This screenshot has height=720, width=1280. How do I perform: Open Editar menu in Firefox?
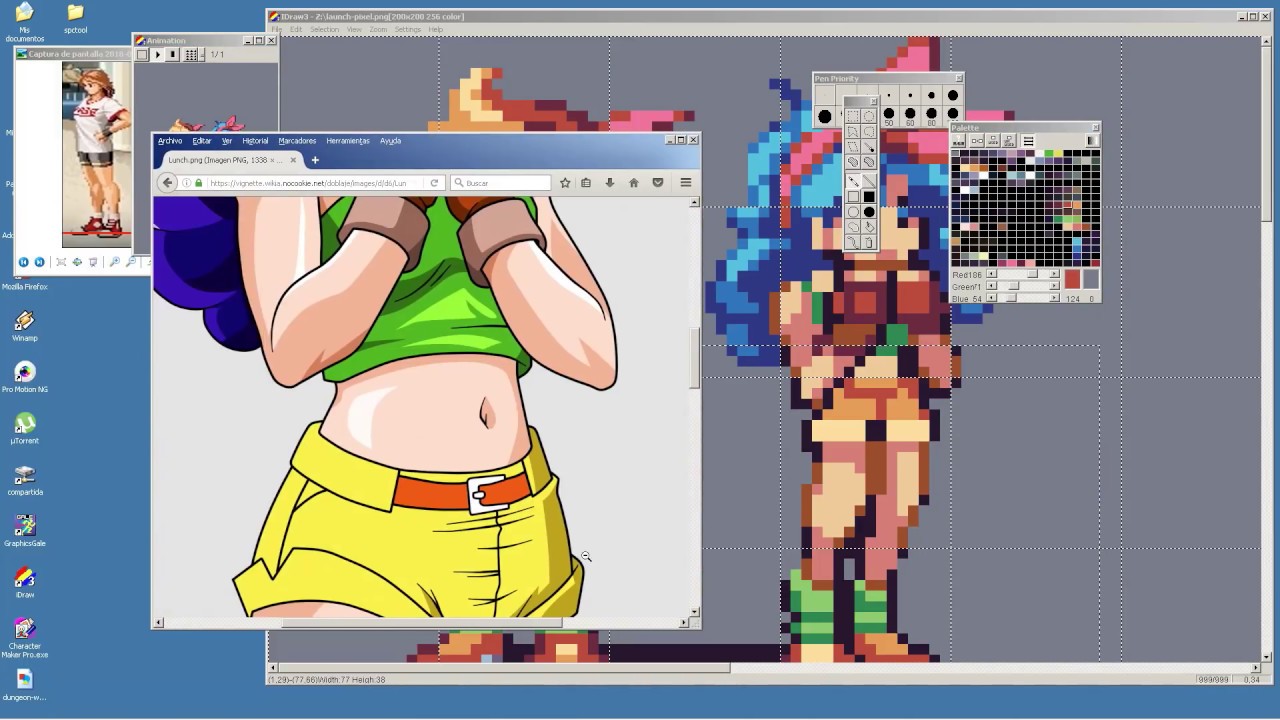tap(201, 141)
